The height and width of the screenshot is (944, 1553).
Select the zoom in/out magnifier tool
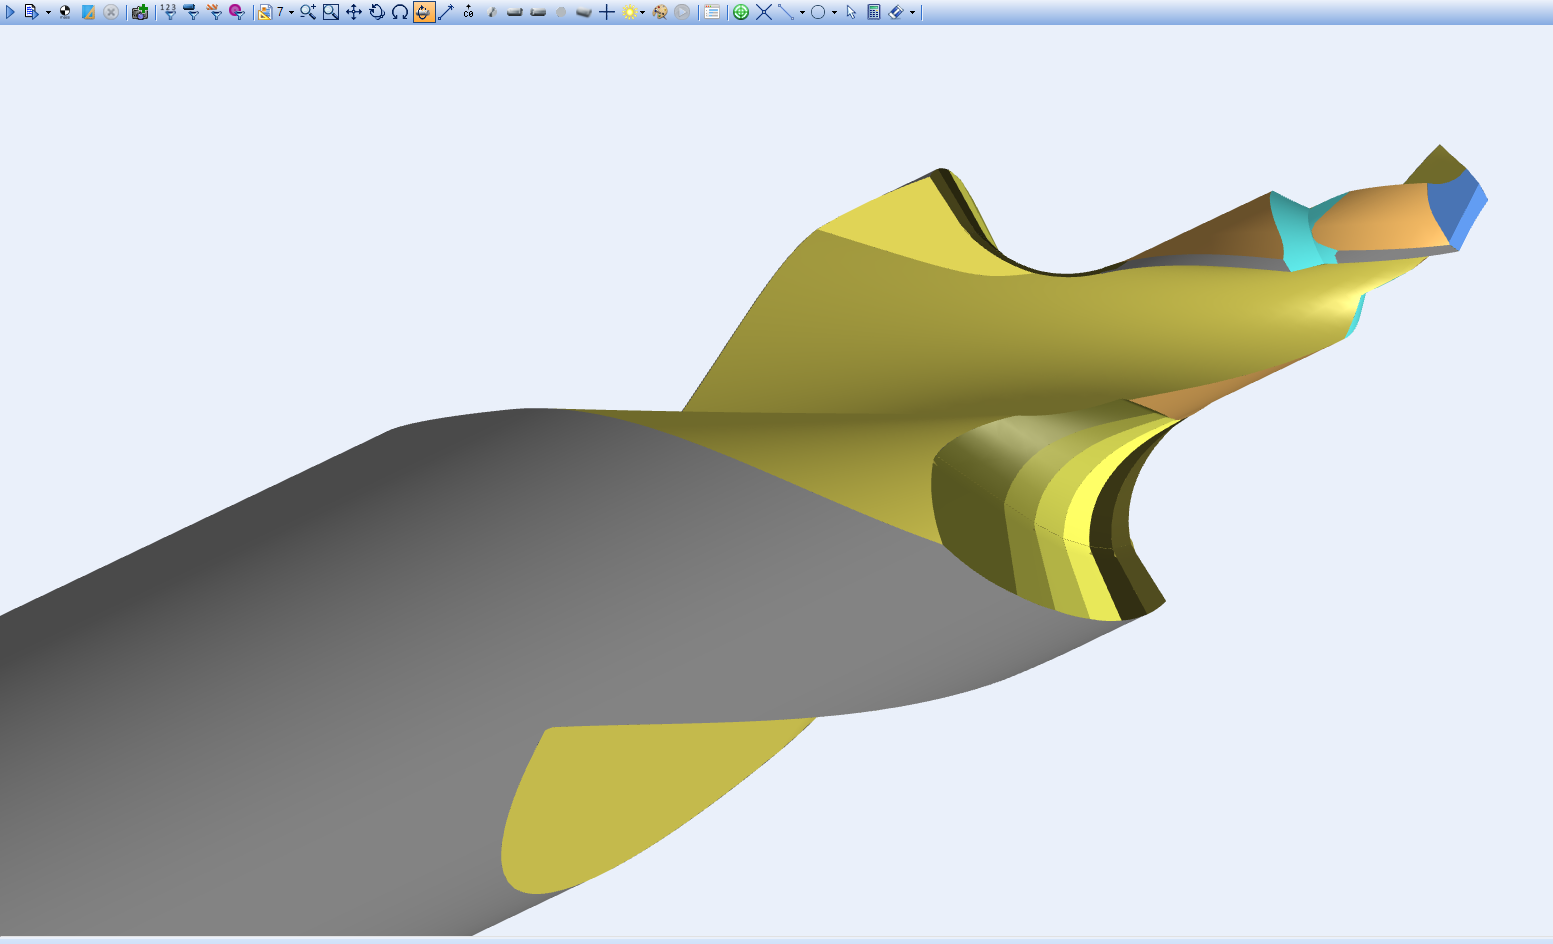[x=307, y=12]
